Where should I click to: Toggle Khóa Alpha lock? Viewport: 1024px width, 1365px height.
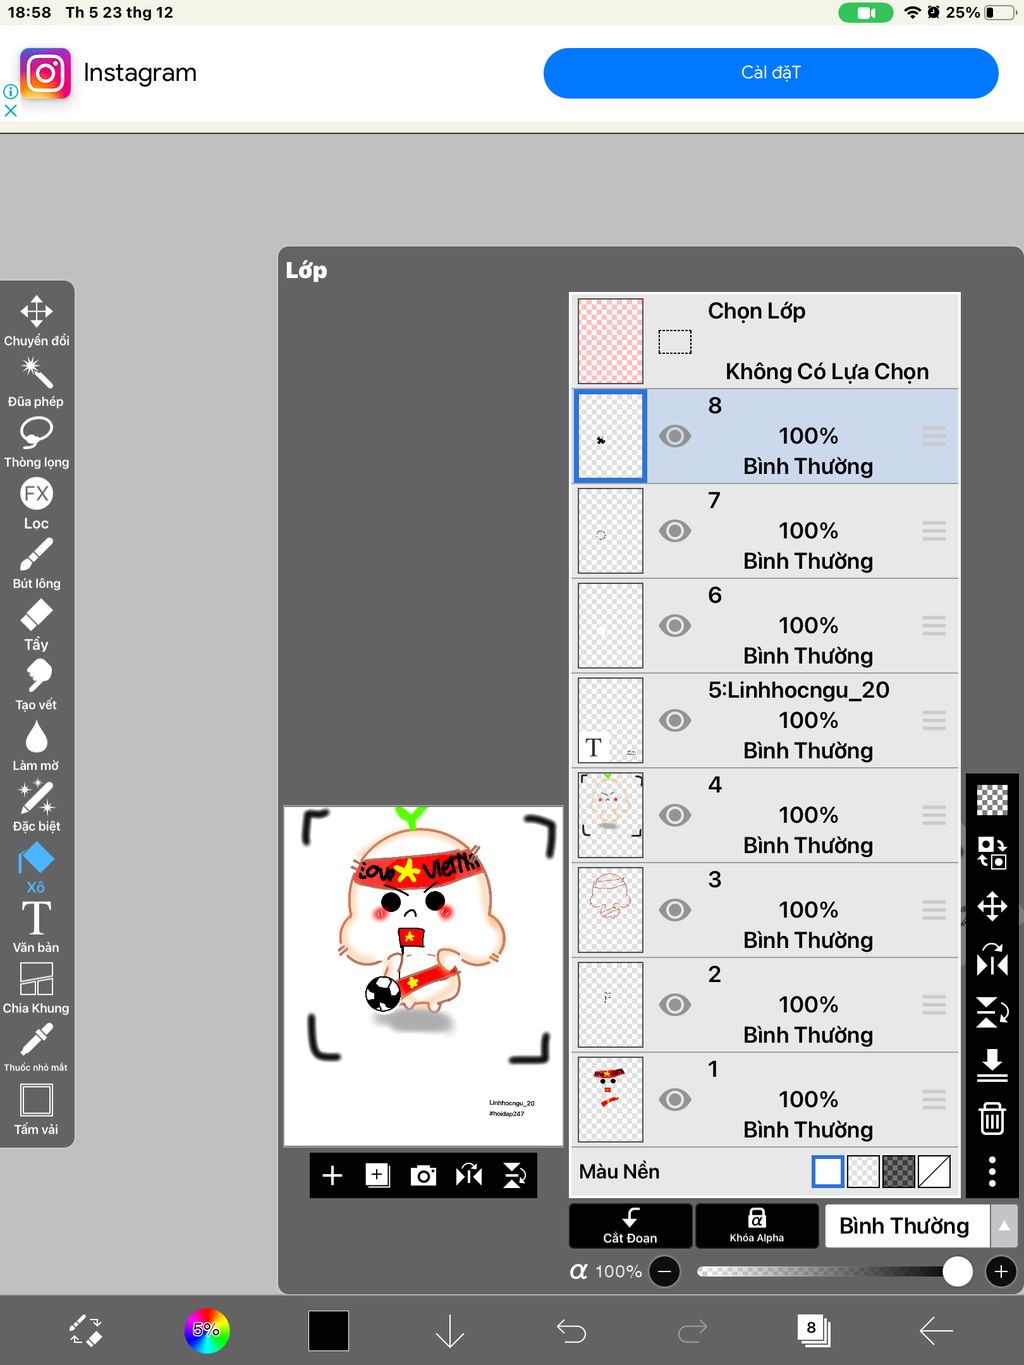pyautogui.click(x=757, y=1225)
